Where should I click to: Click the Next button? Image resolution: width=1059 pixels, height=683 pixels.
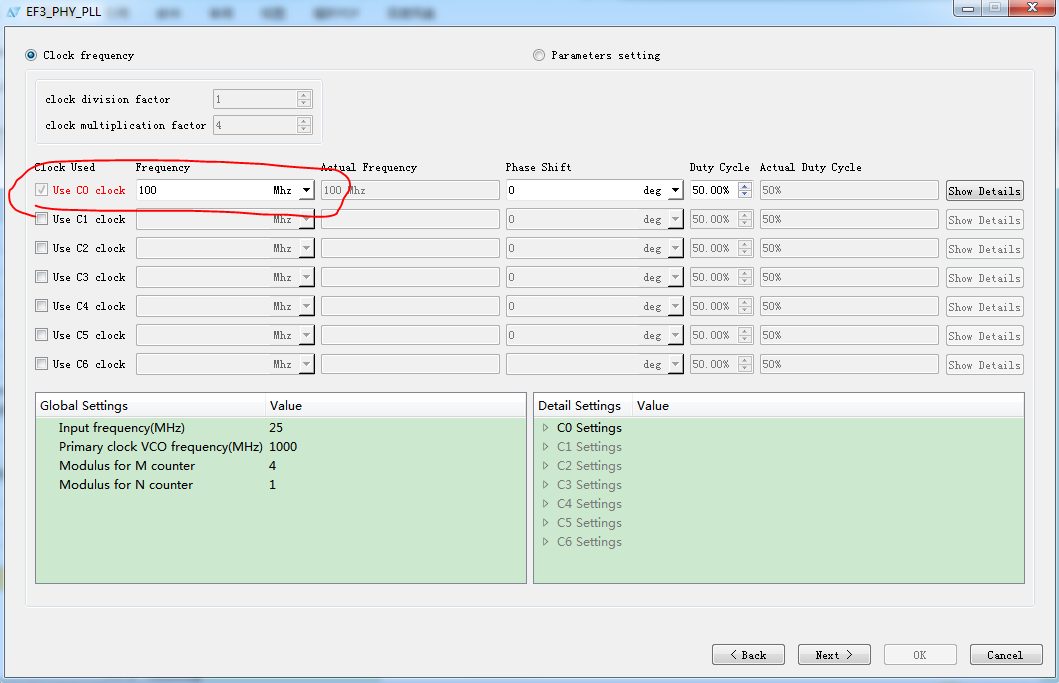(x=833, y=655)
